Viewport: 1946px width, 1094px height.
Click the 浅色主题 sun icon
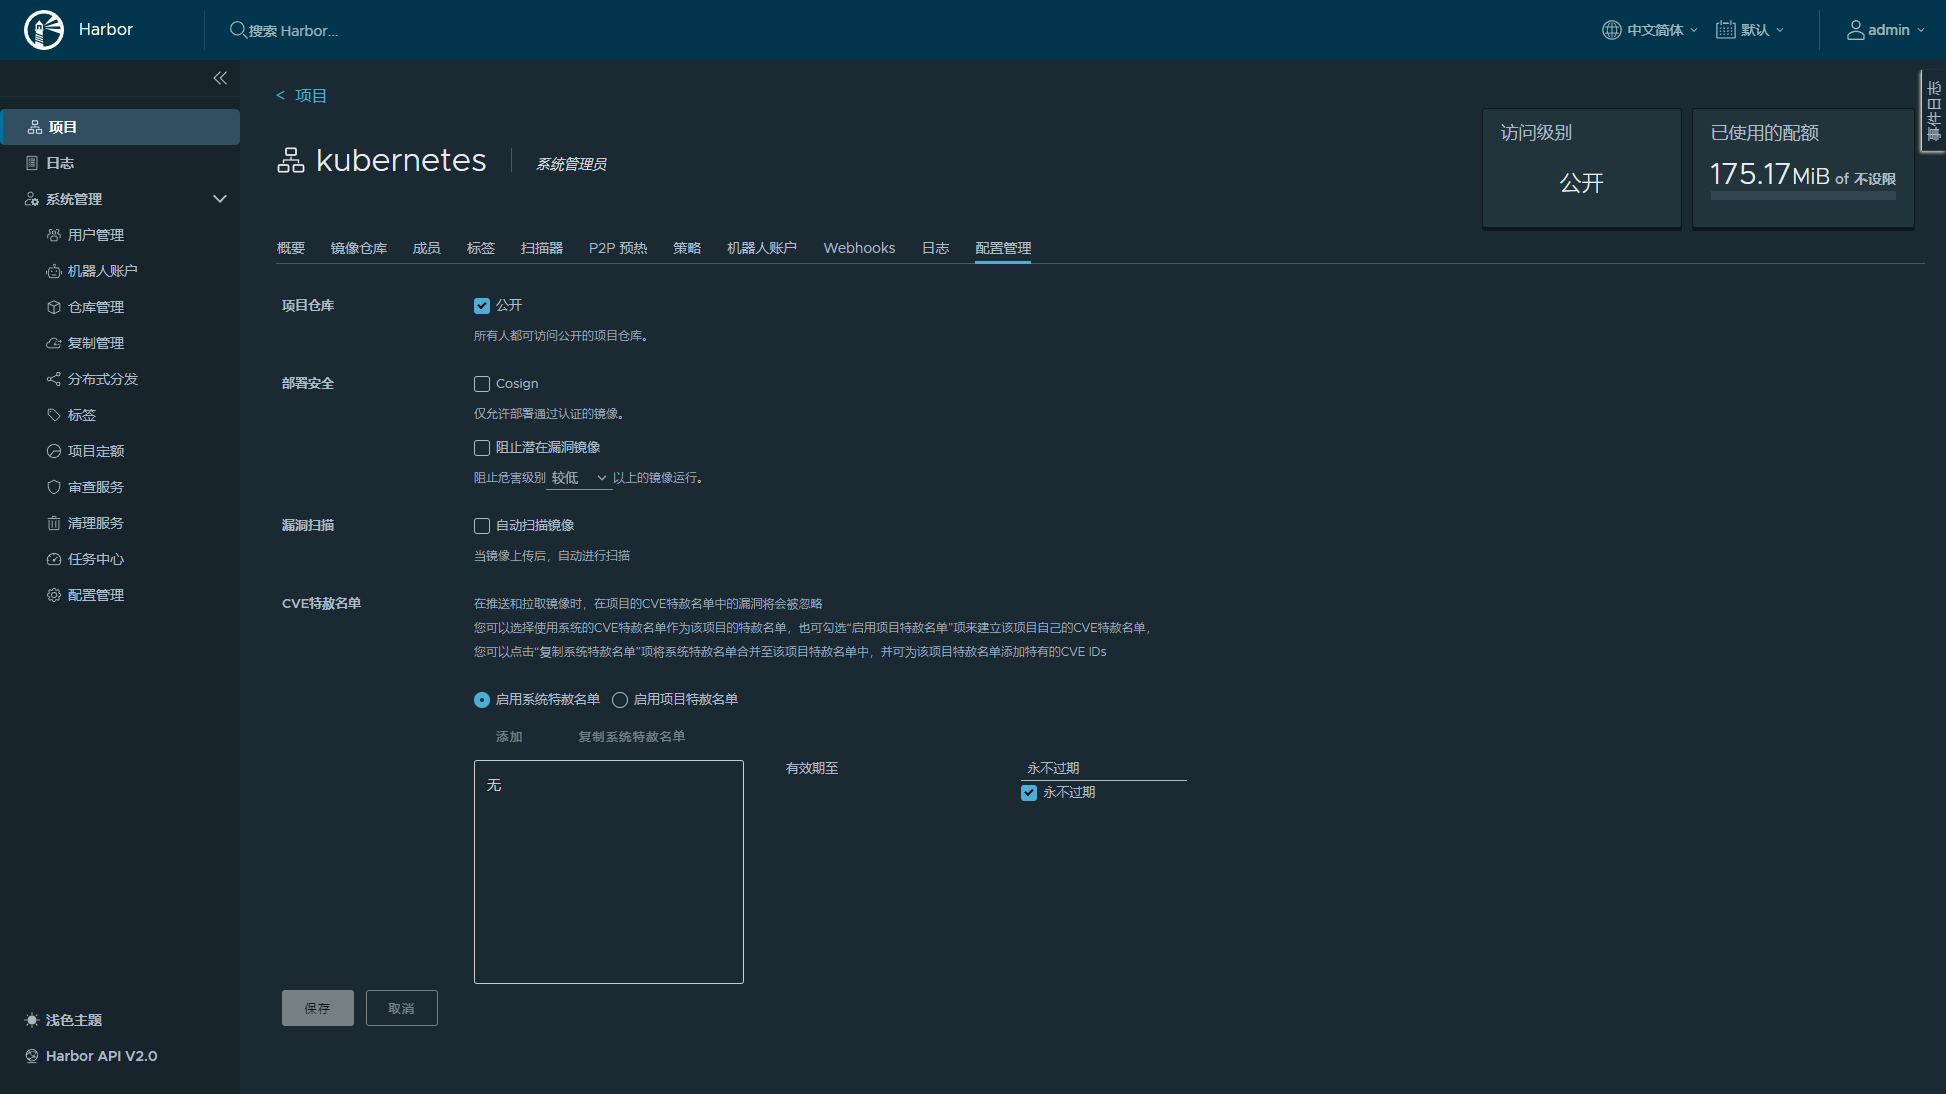coord(32,1020)
